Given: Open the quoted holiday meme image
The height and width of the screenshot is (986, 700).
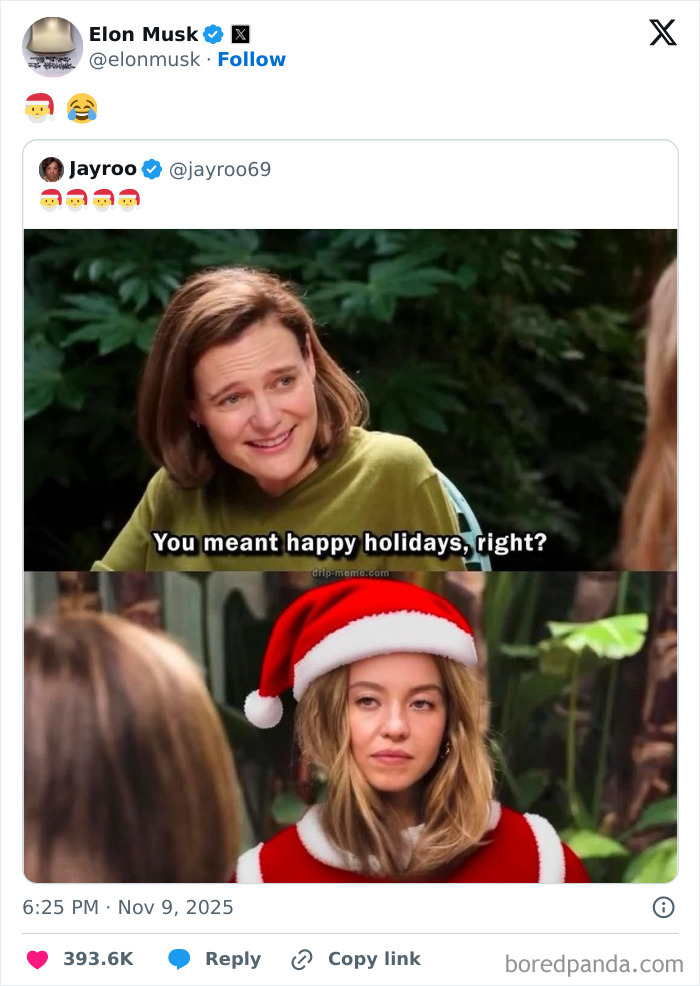Looking at the screenshot, I should 350,555.
